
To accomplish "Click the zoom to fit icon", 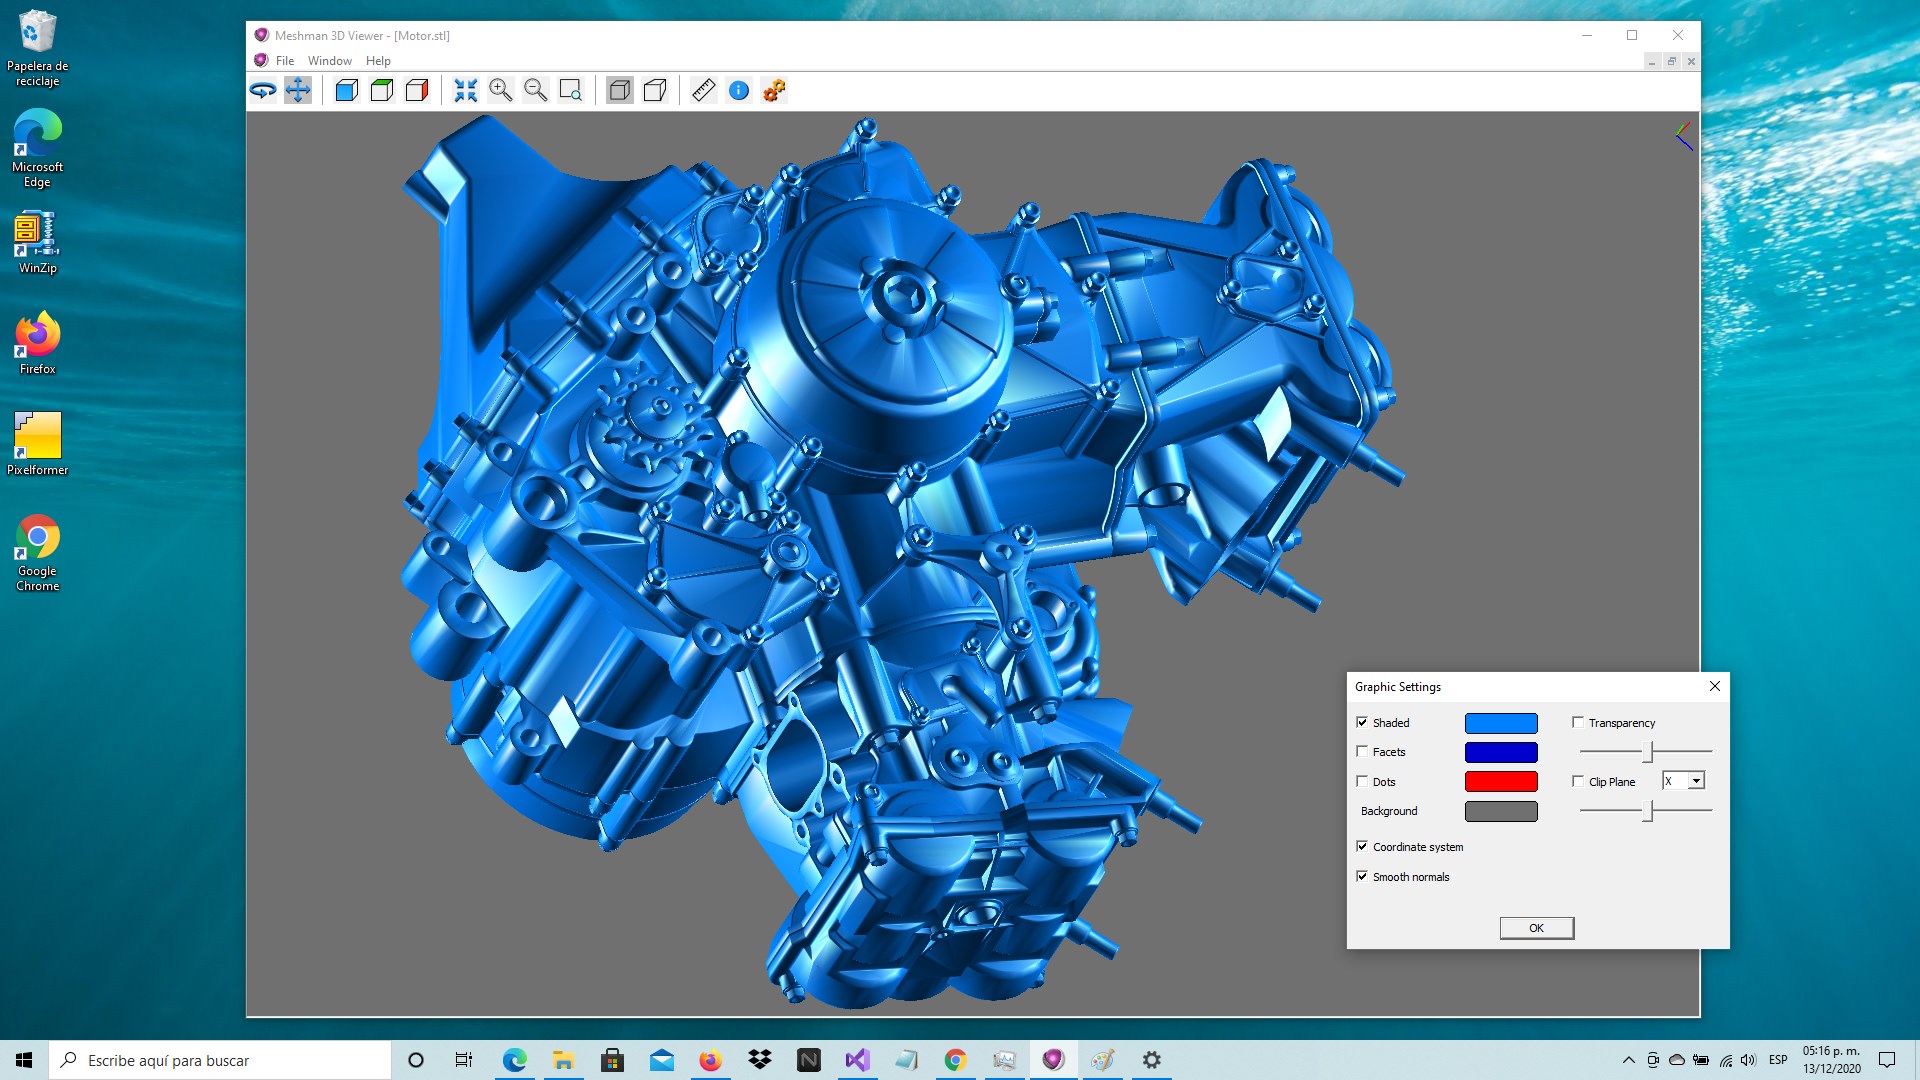I will 466,91.
